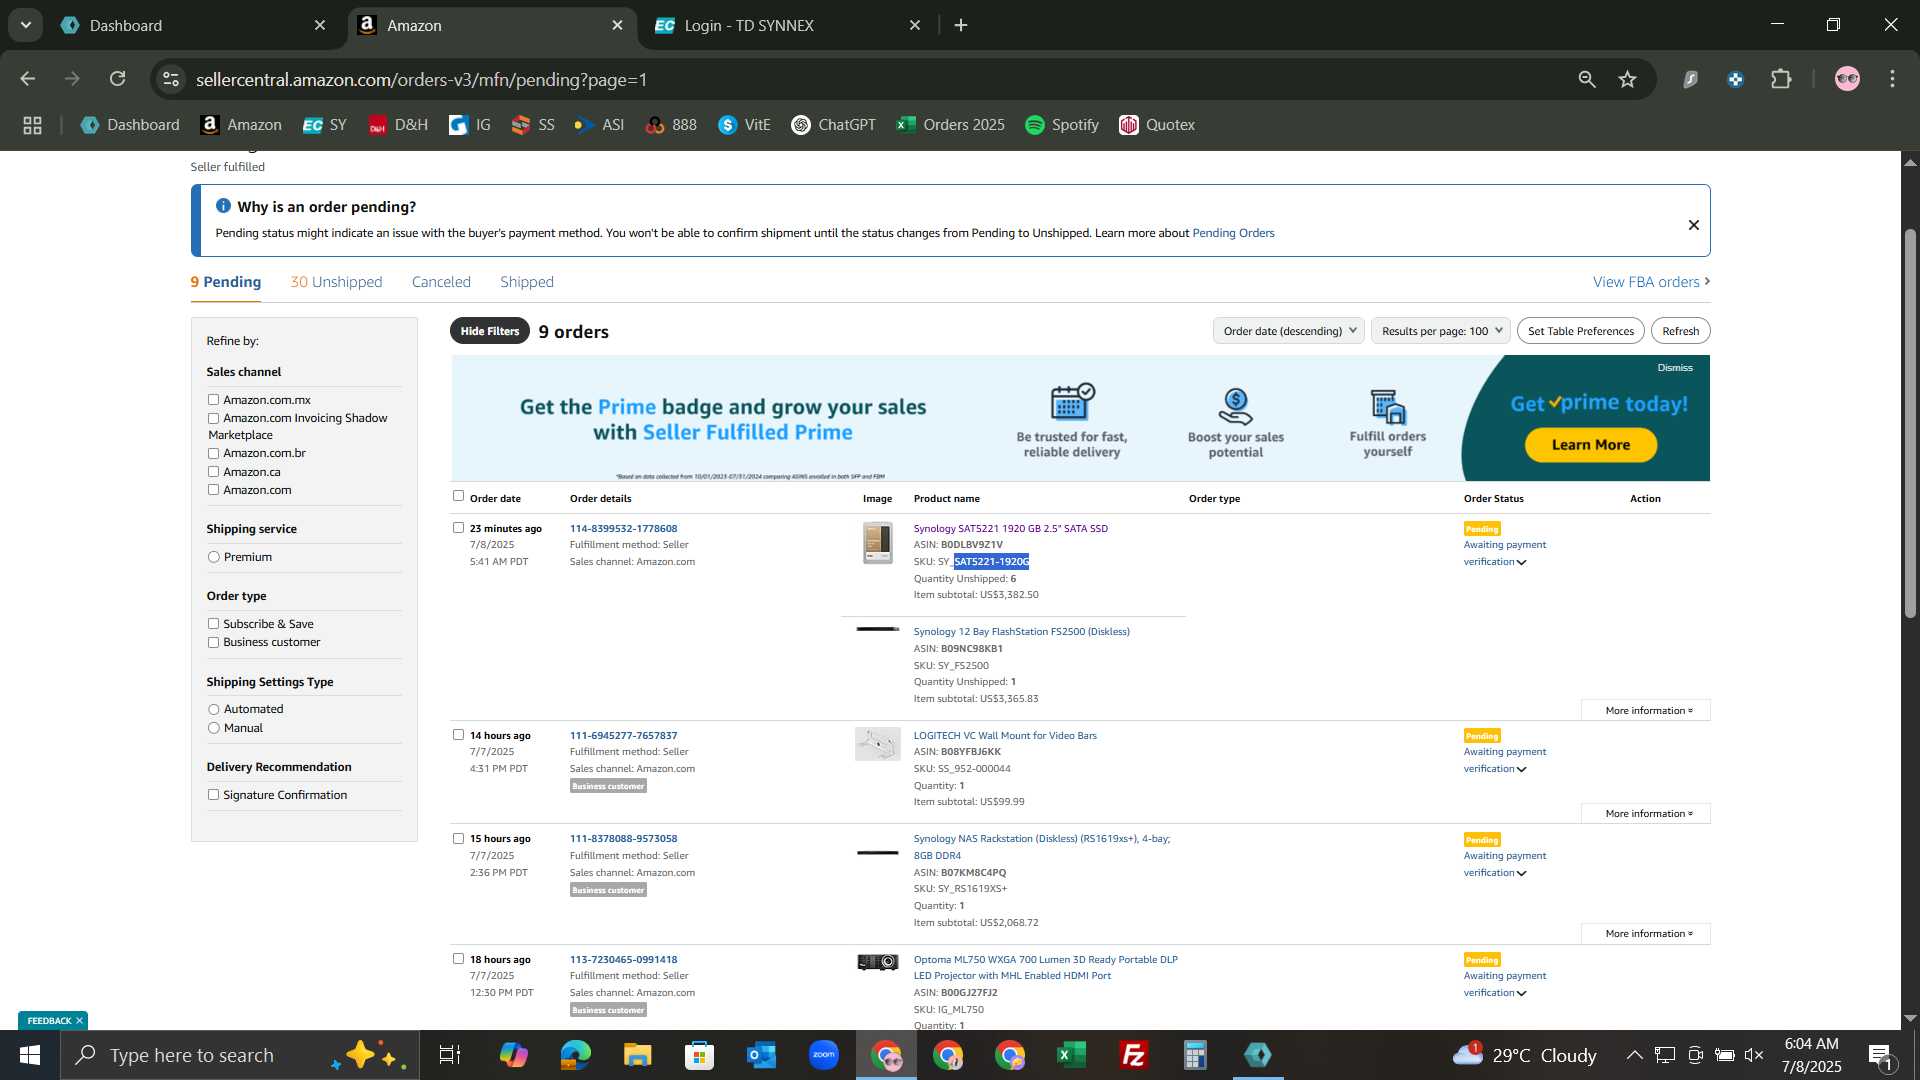Select all orders via header checkbox
Image resolution: width=1920 pixels, height=1080 pixels.
[458, 496]
